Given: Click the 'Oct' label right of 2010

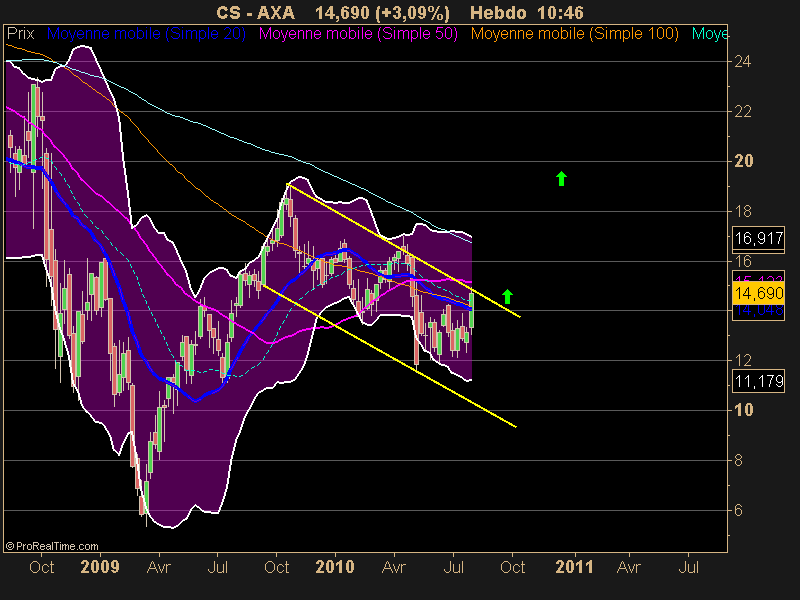Looking at the screenshot, I should coord(512,567).
